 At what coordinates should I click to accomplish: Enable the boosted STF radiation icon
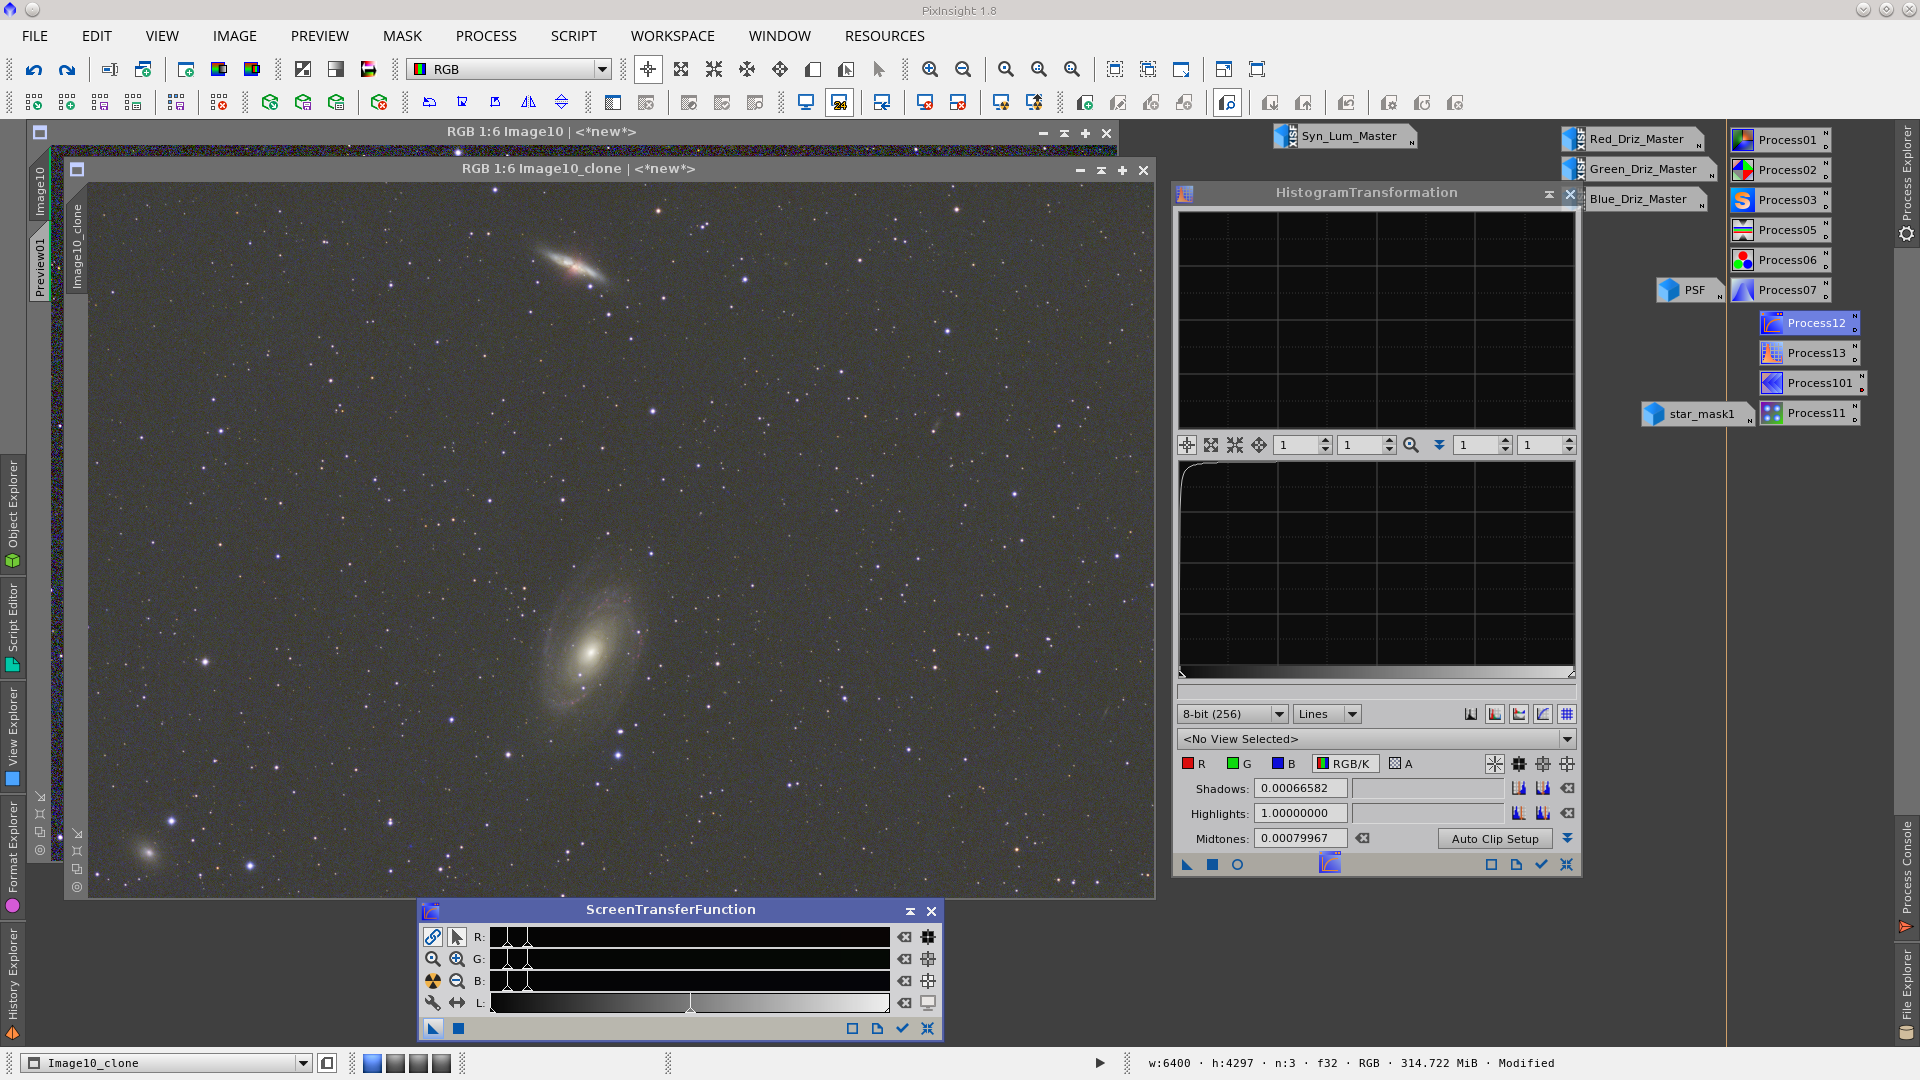point(433,981)
